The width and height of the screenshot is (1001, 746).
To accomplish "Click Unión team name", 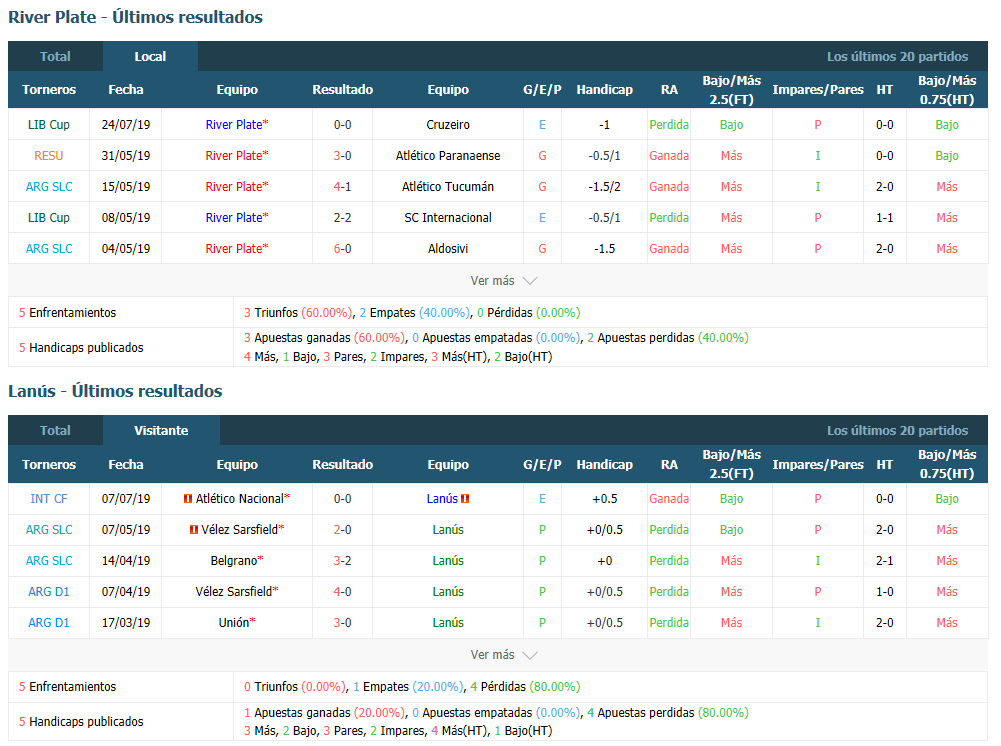I will click(x=234, y=623).
